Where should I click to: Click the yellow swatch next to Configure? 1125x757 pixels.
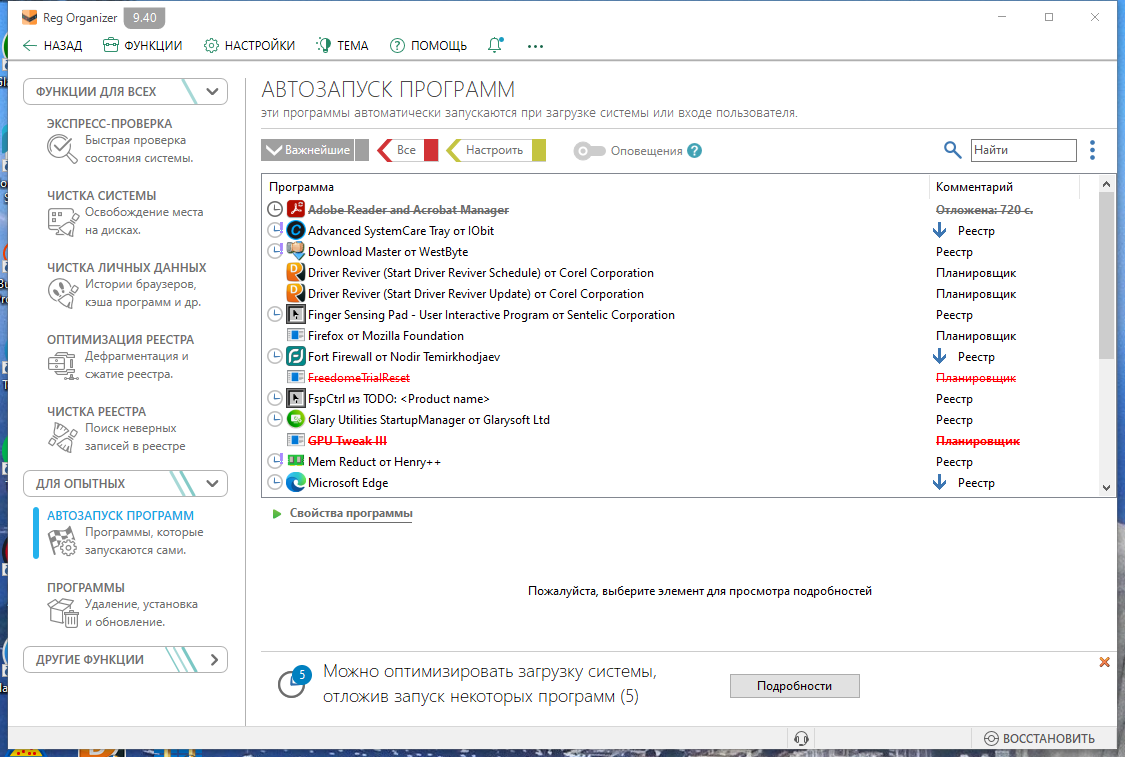(539, 150)
